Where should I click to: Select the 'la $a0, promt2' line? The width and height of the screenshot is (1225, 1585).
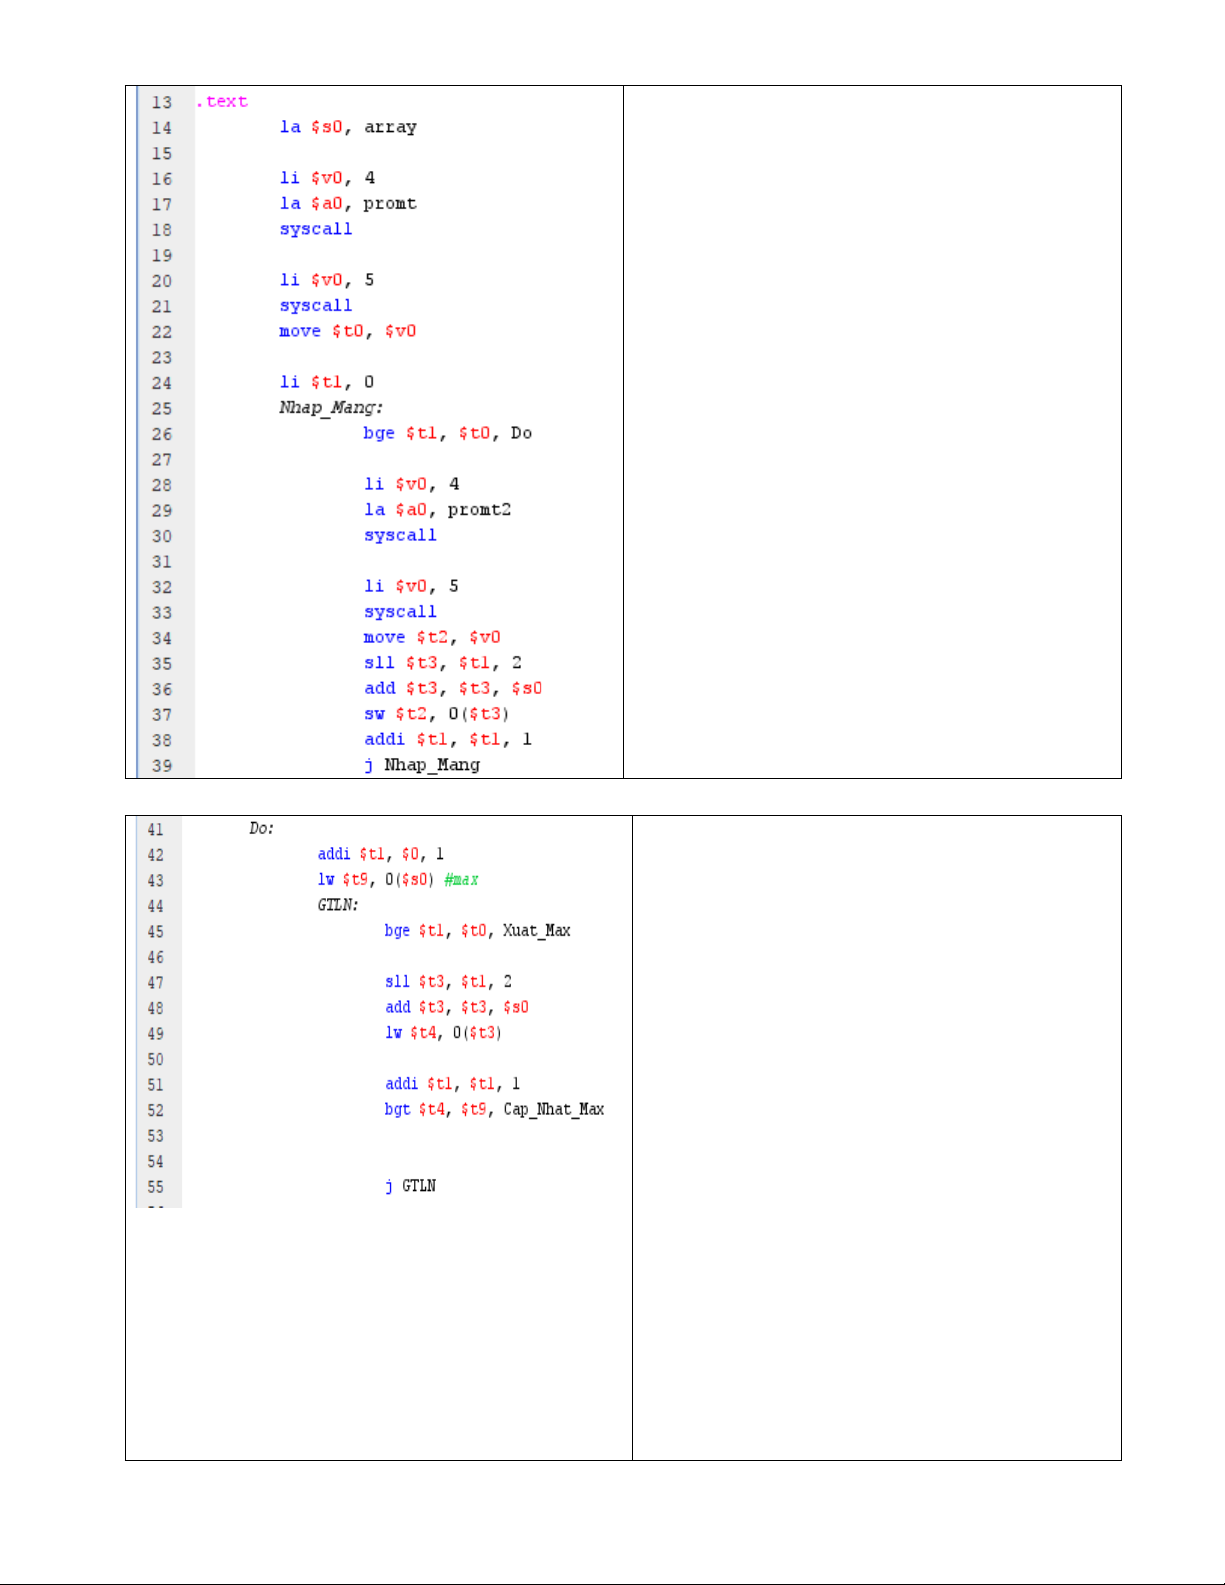[437, 510]
